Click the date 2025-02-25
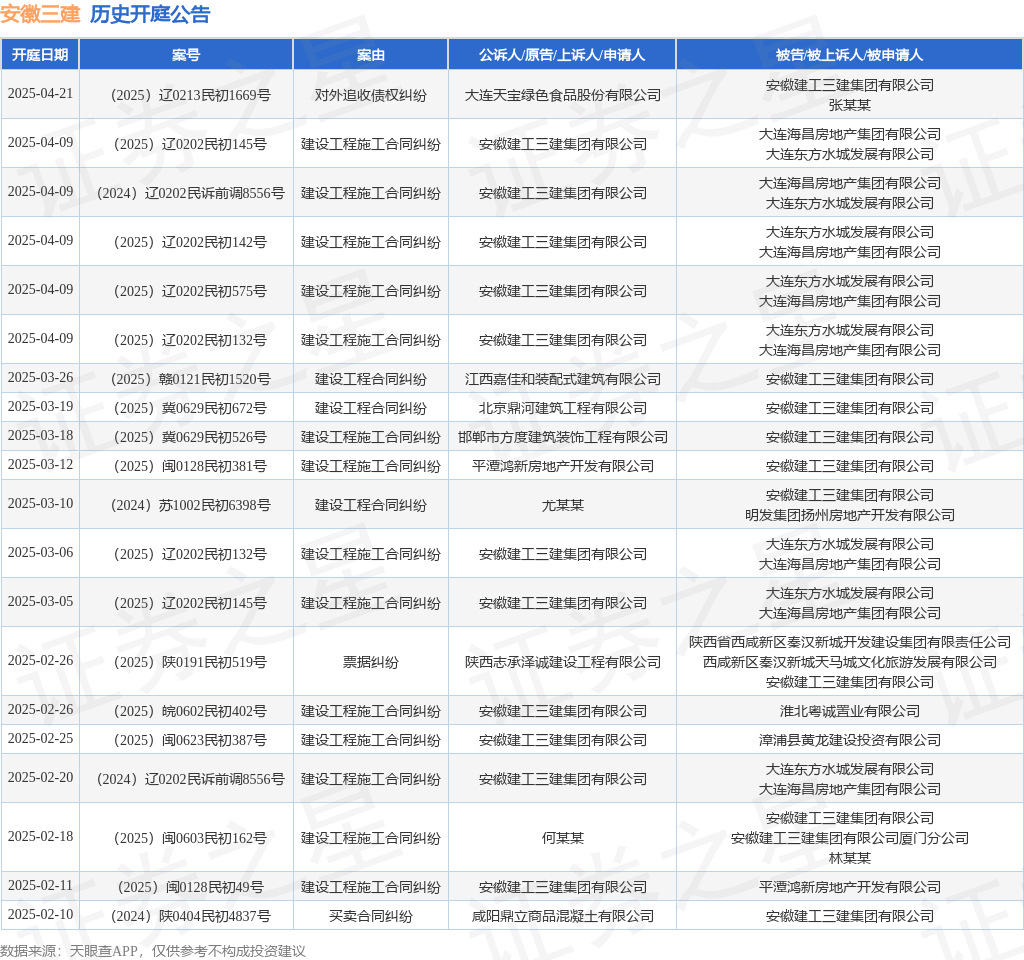This screenshot has height=960, width=1024. pos(40,738)
